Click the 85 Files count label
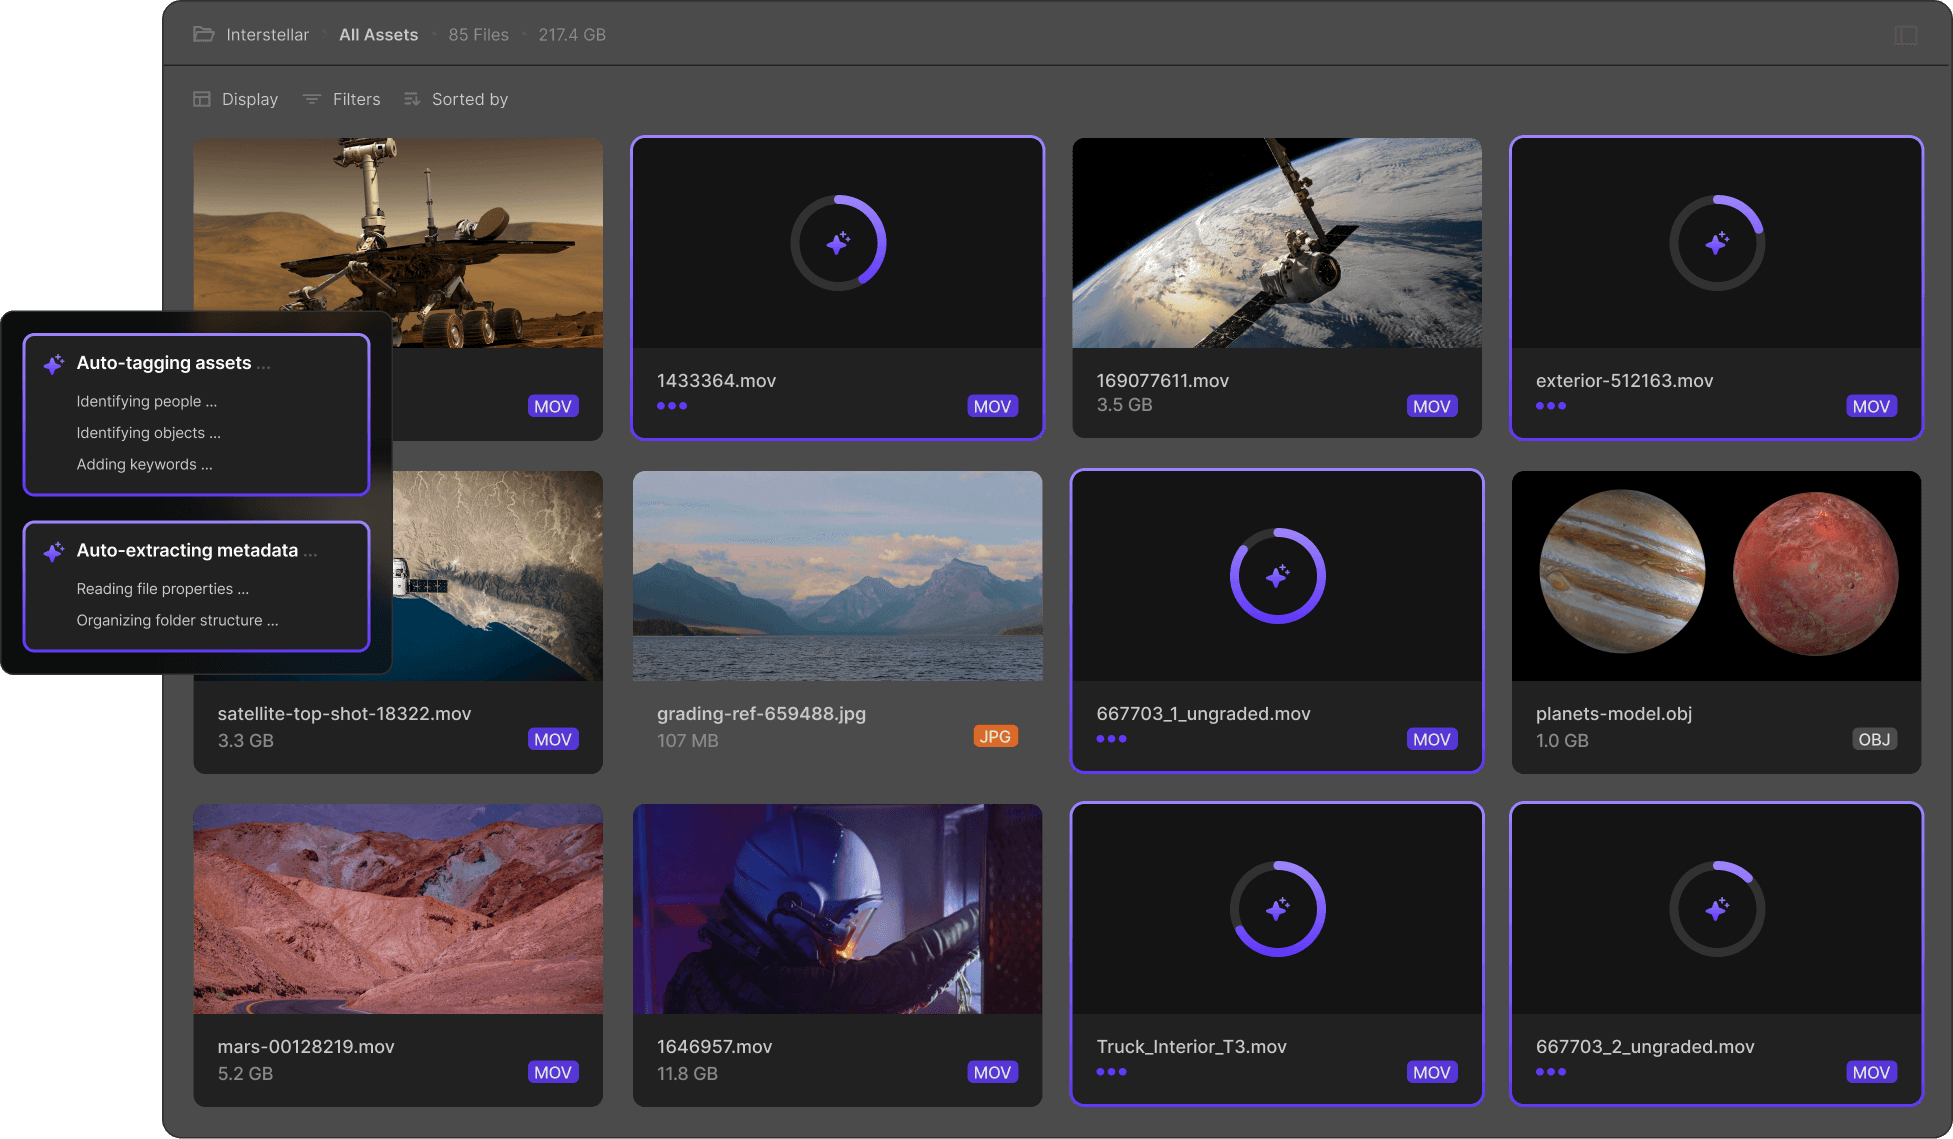 coord(478,34)
